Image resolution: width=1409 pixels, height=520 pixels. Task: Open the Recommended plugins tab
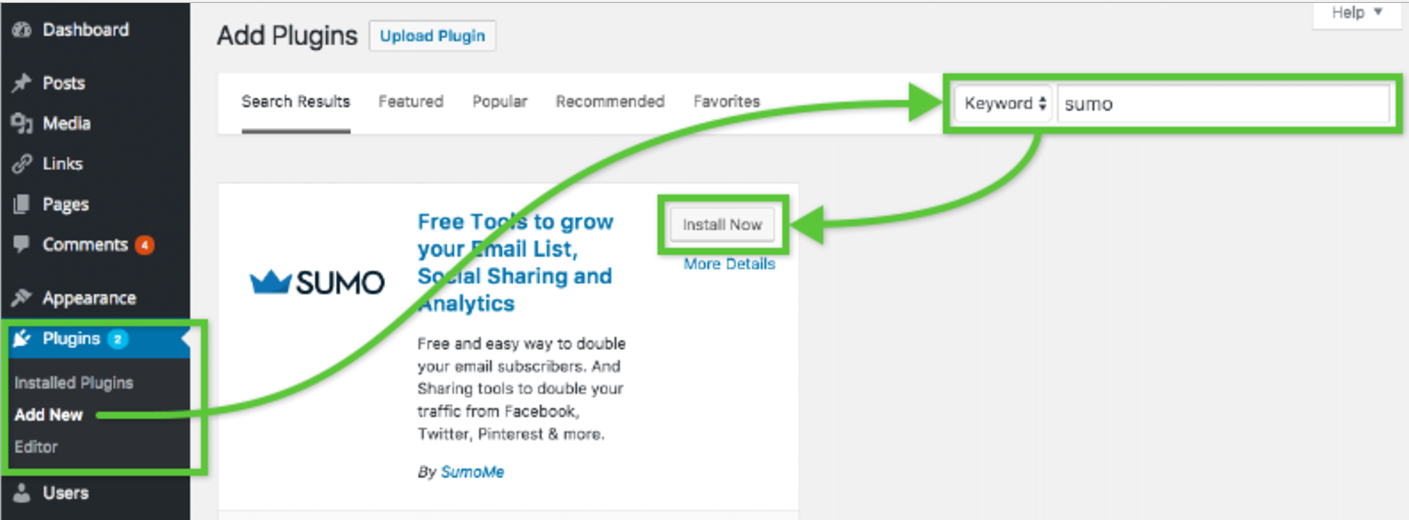pyautogui.click(x=610, y=102)
